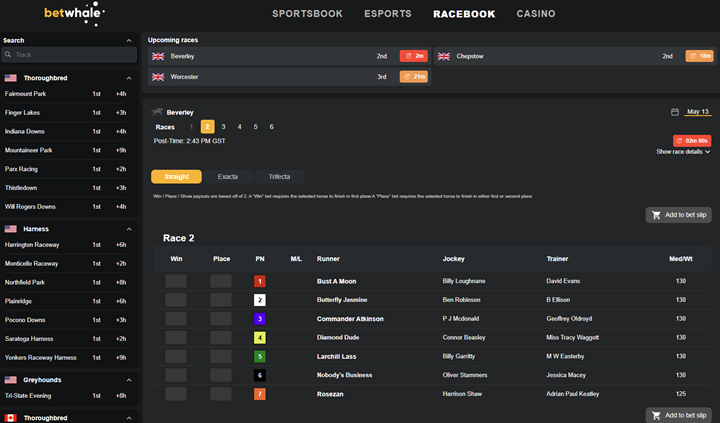This screenshot has width=720, height=423.
Task: Toggle Place box for Commander Atkinson
Action: point(221,319)
